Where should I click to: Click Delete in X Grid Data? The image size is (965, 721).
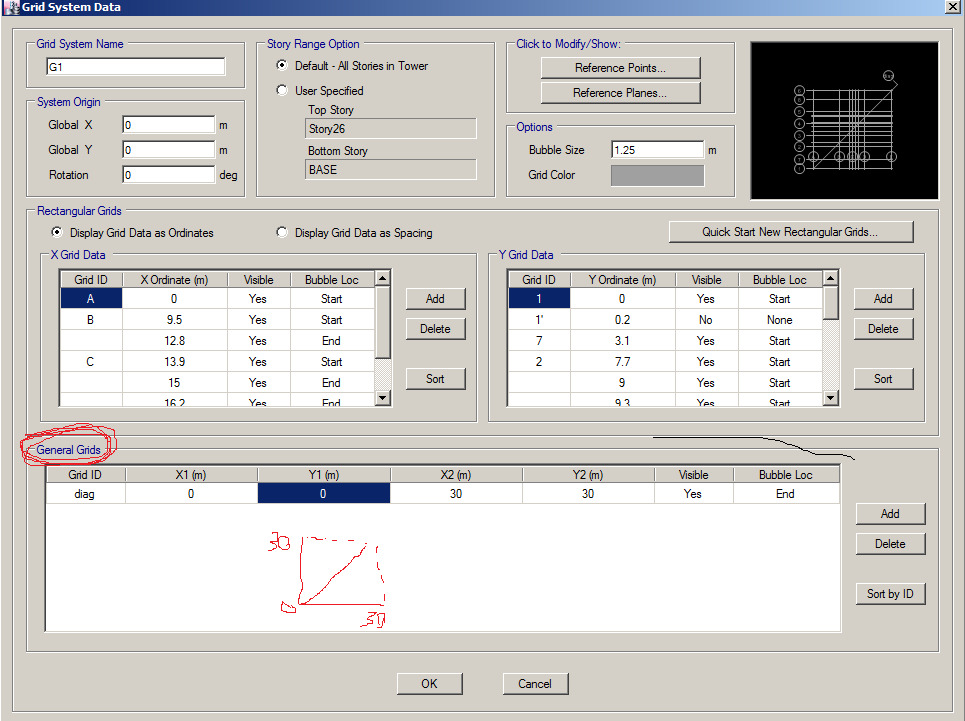coord(435,329)
